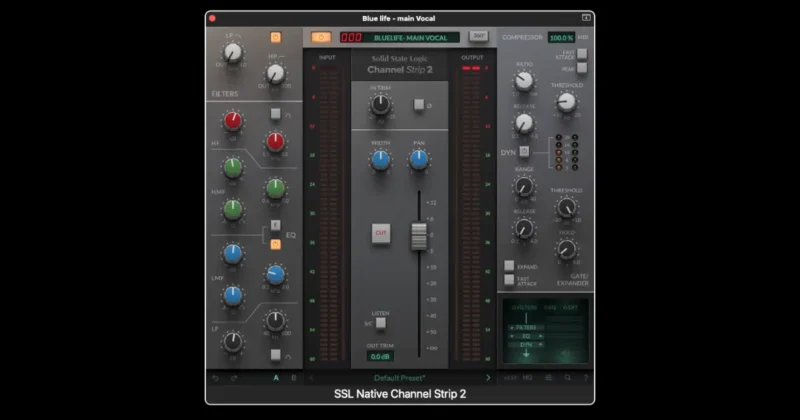Click the Out Trim 0.0 dB field

tap(380, 356)
